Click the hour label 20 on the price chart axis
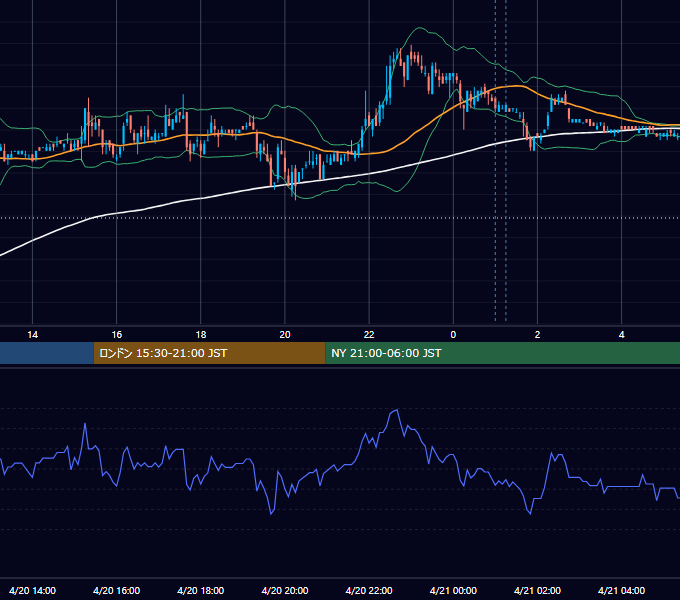Screen dimensions: 680x600 285,335
